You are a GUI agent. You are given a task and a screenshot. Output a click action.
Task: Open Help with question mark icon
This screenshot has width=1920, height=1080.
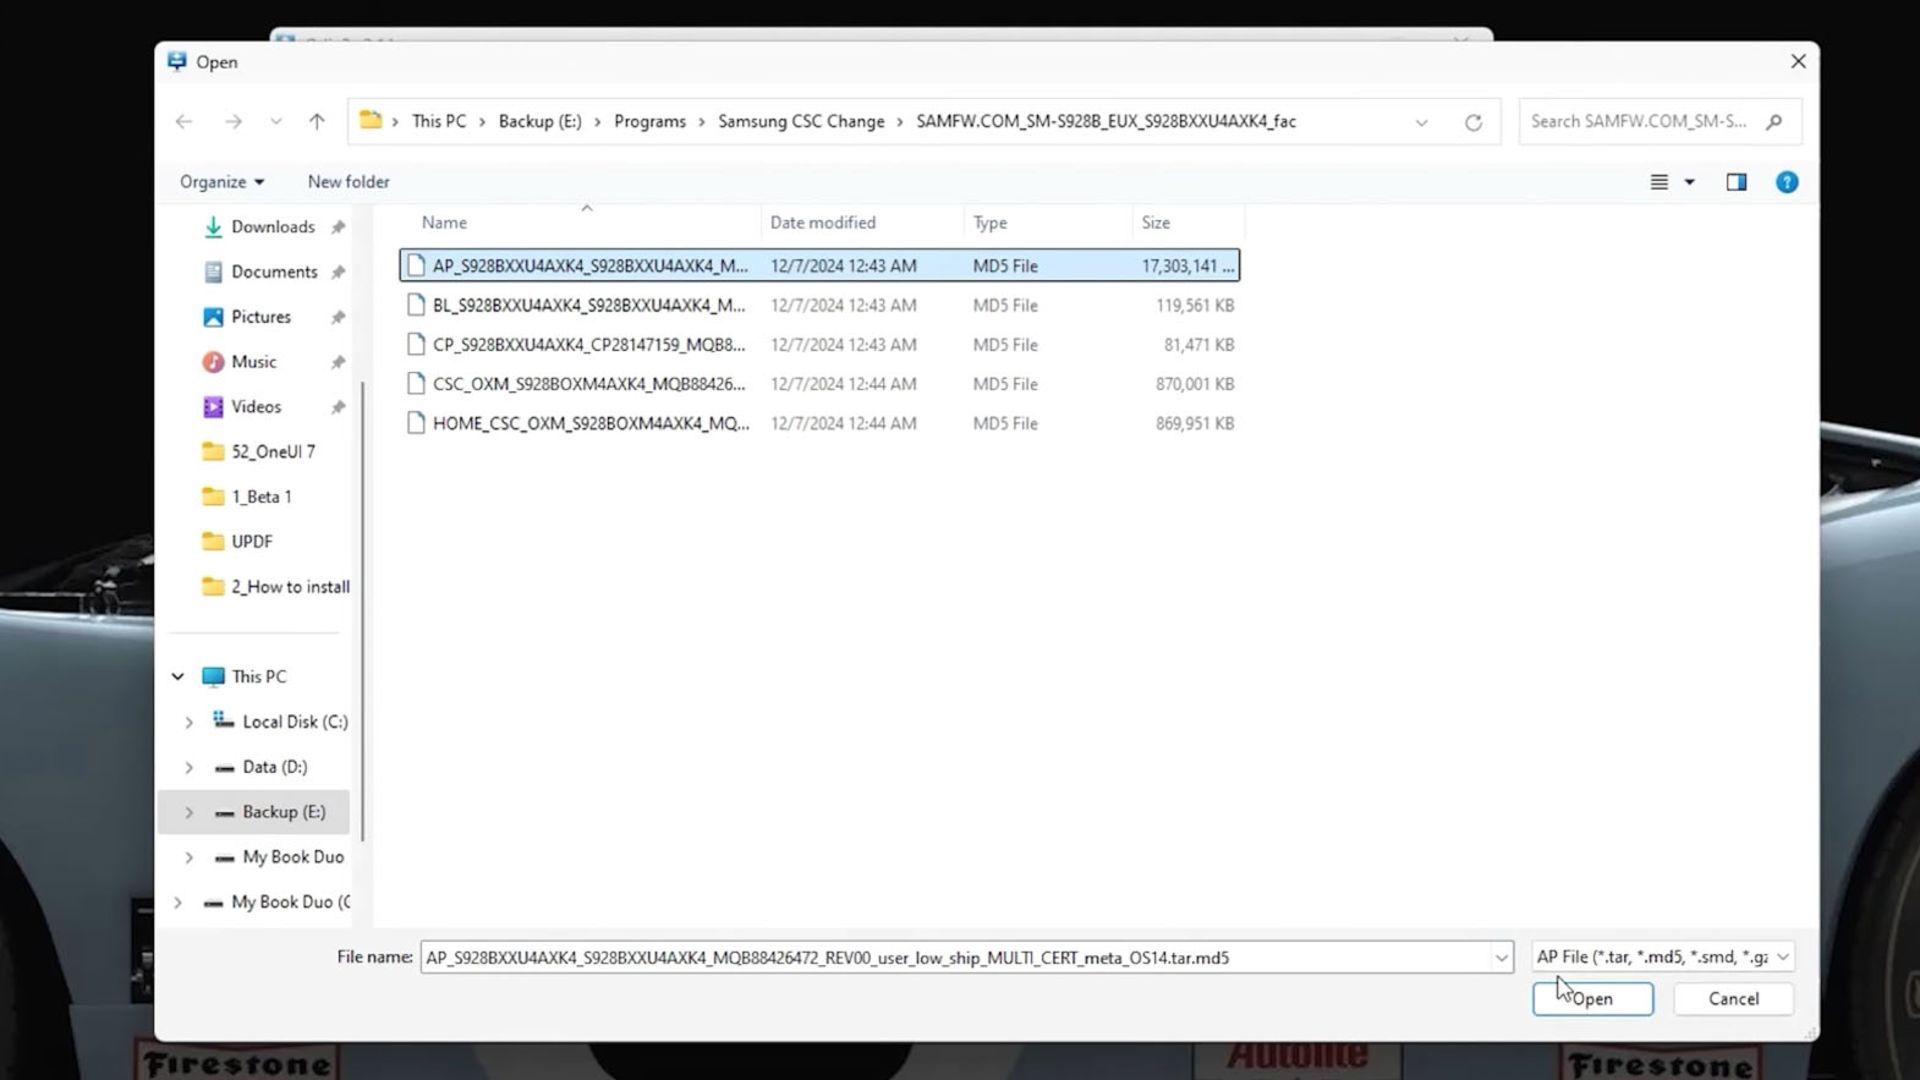(1787, 182)
